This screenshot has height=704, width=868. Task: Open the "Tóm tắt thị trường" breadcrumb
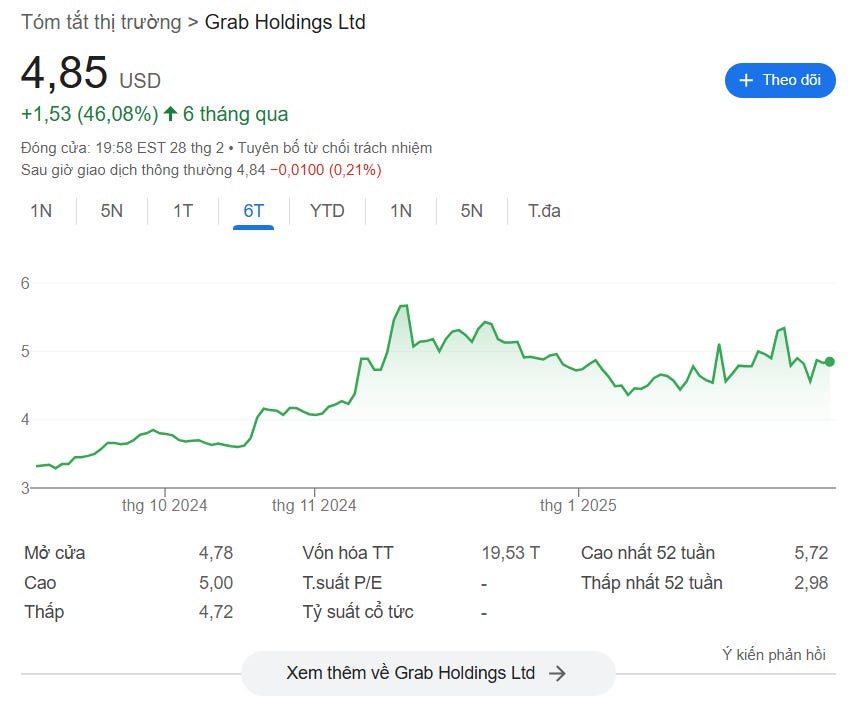(x=101, y=22)
